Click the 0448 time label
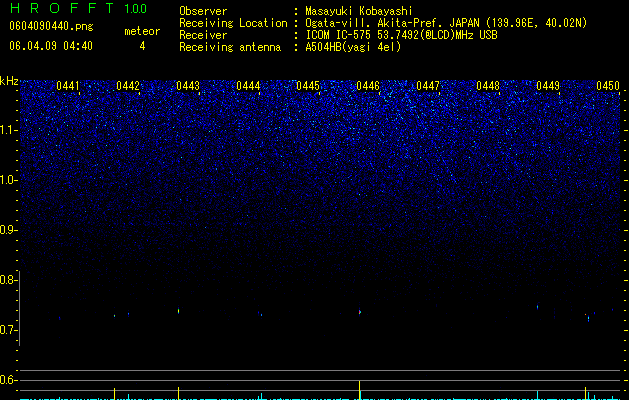Image resolution: width=629 pixels, height=400 pixels. pos(488,86)
